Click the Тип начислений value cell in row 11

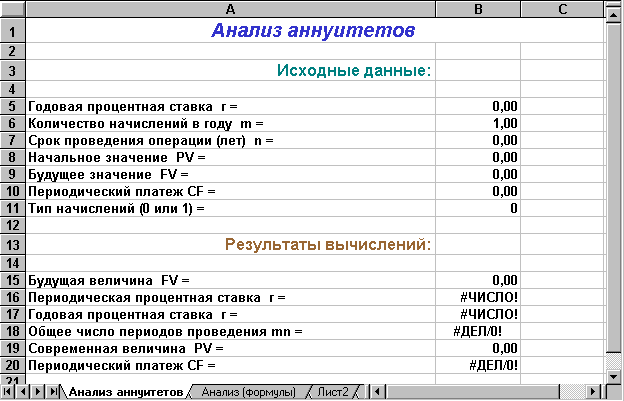point(478,208)
